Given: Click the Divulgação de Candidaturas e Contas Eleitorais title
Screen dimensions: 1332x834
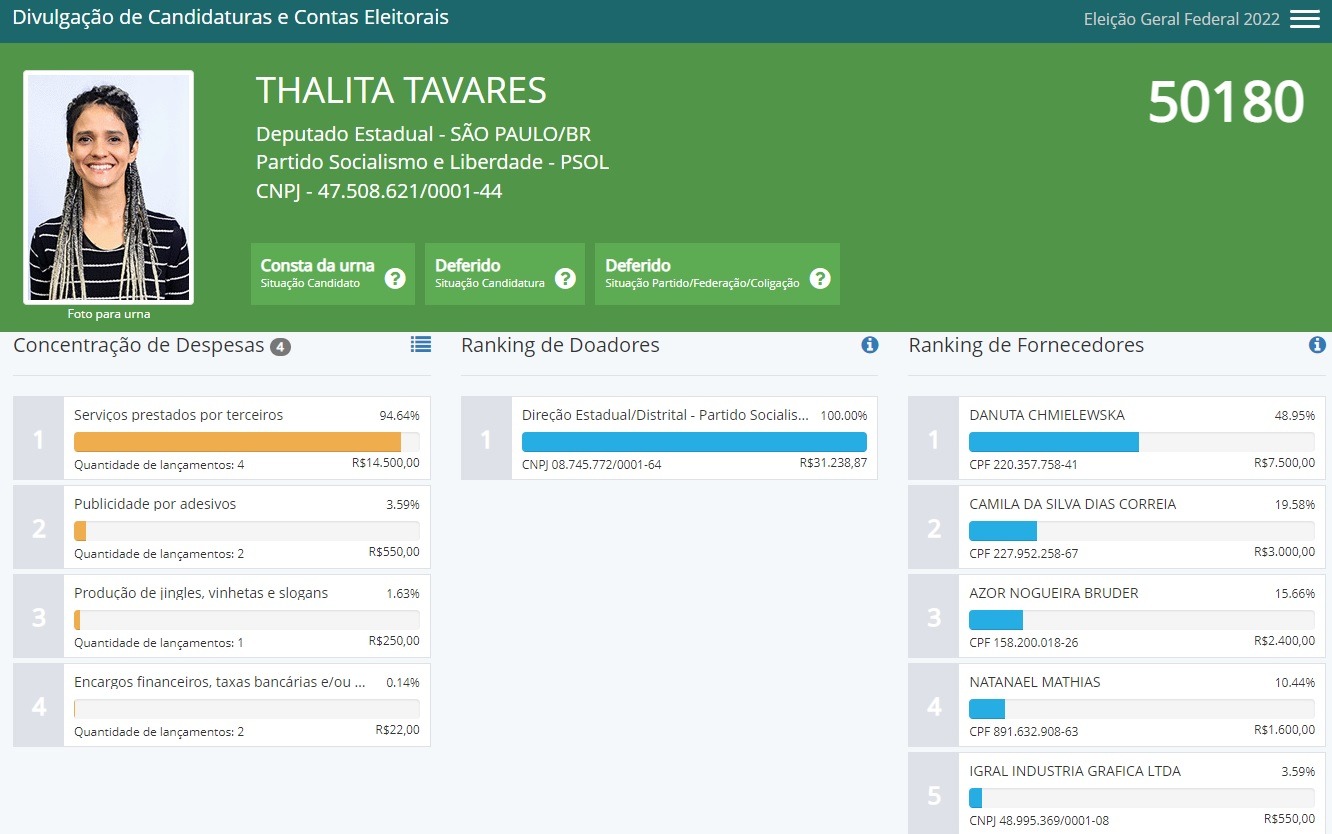Looking at the screenshot, I should 230,18.
